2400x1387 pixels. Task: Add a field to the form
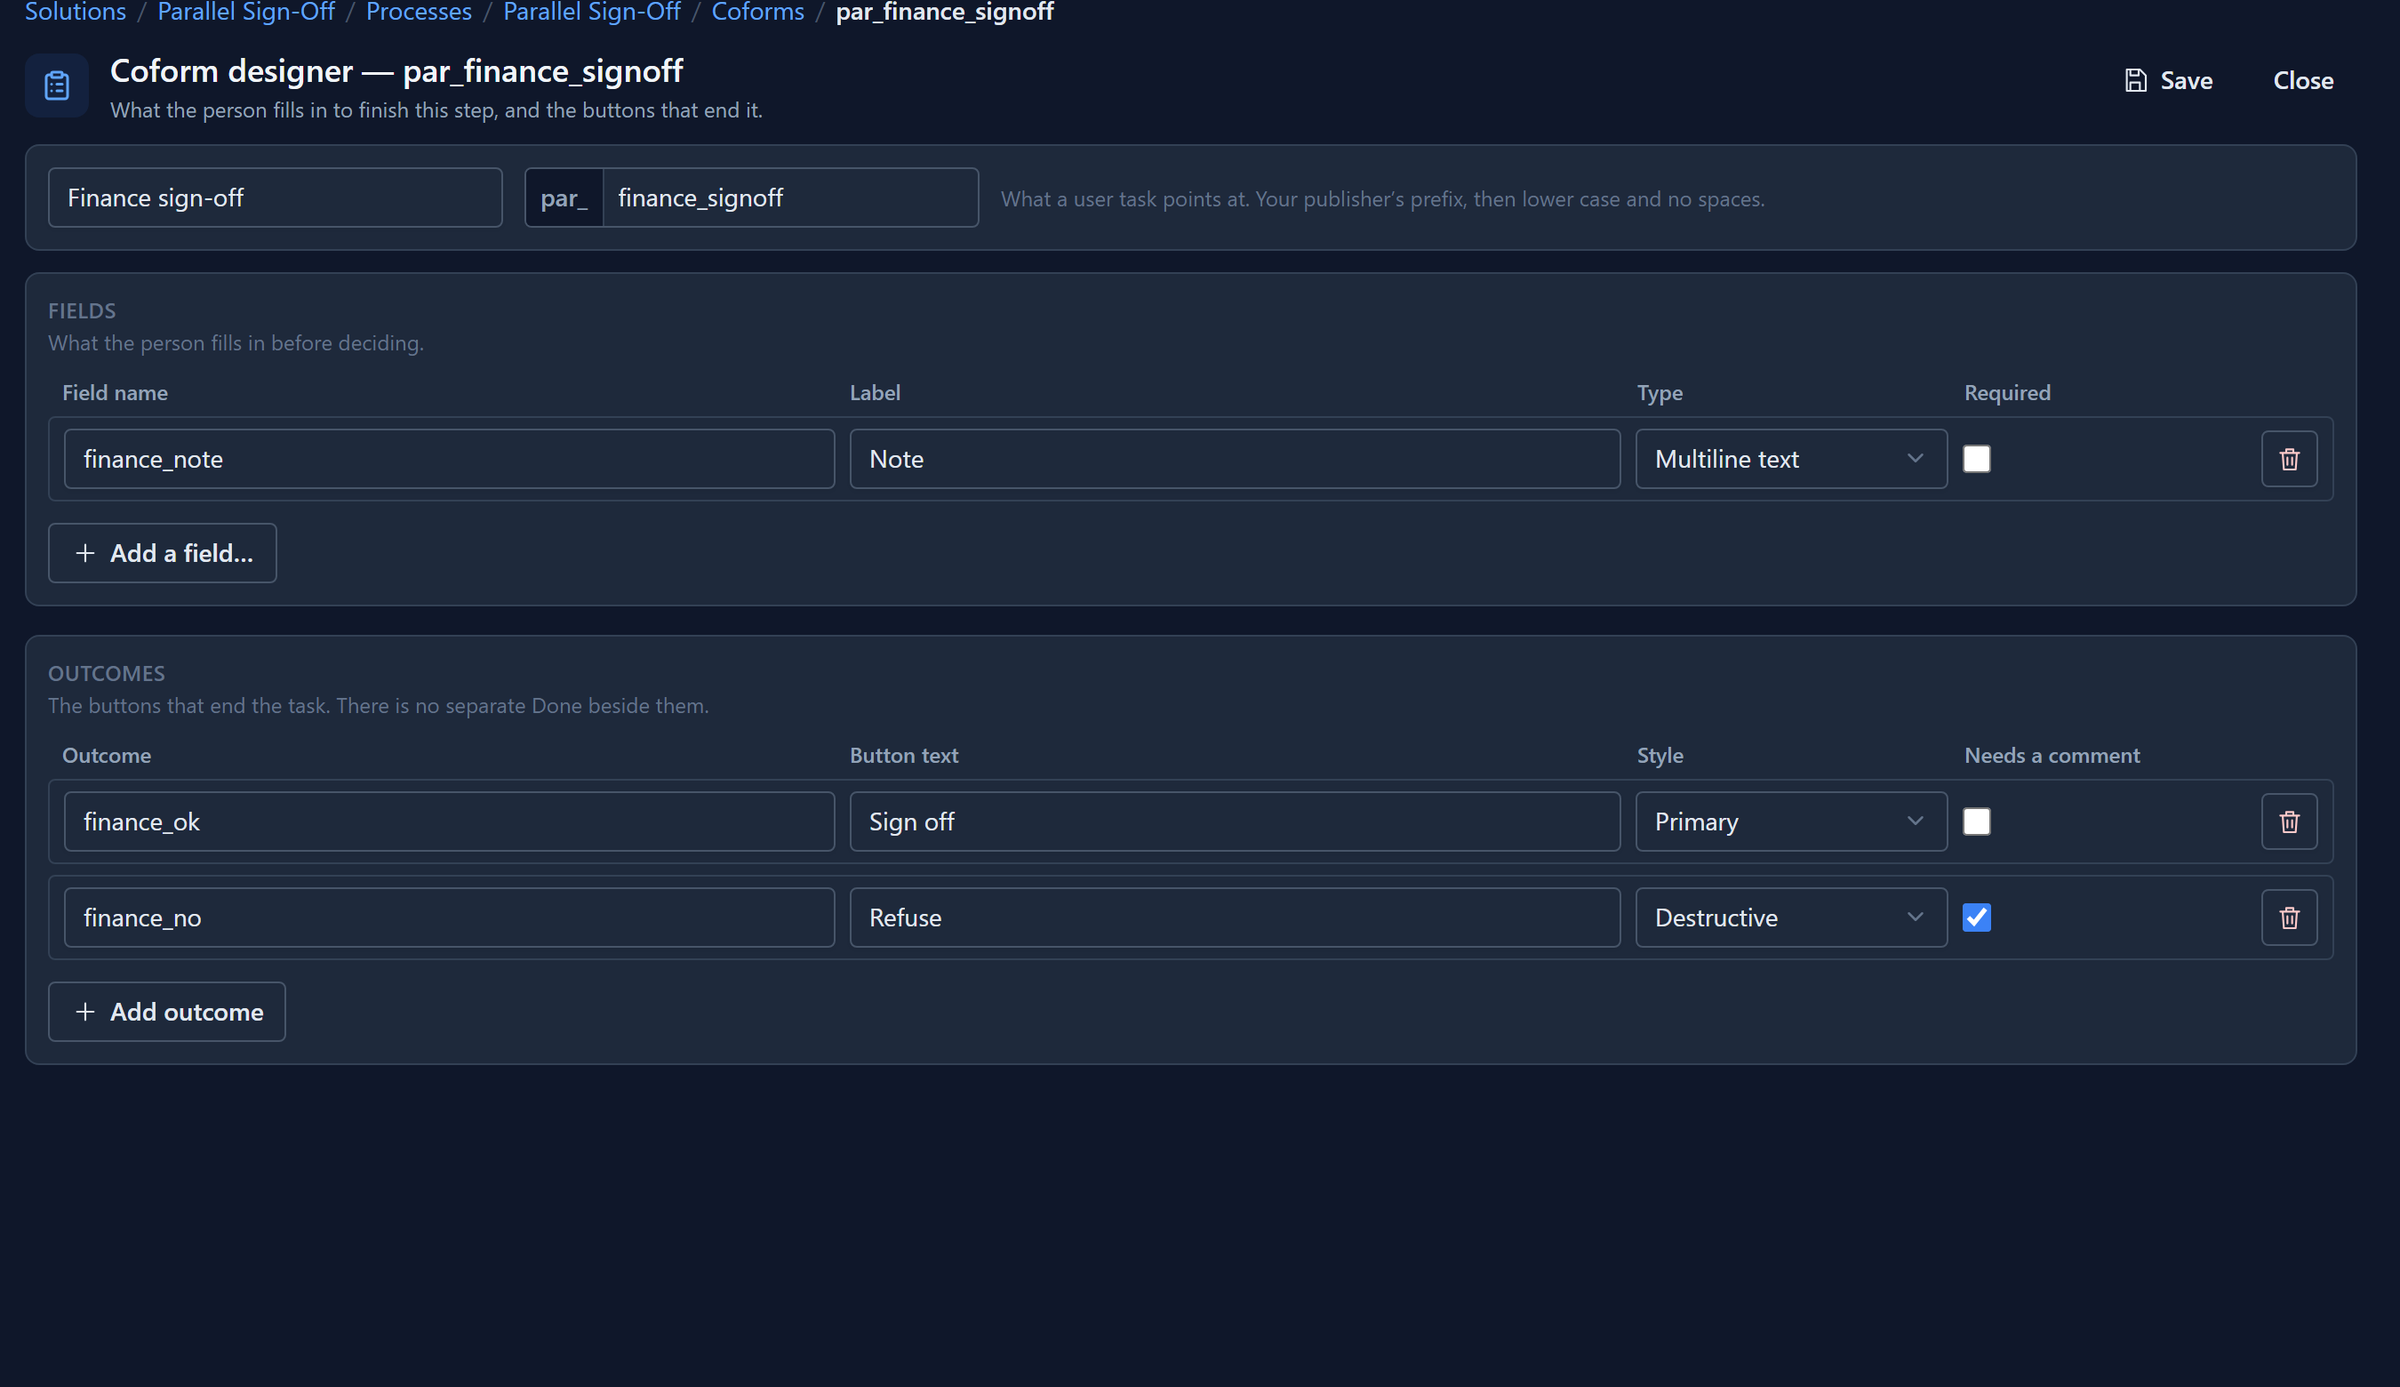[163, 553]
